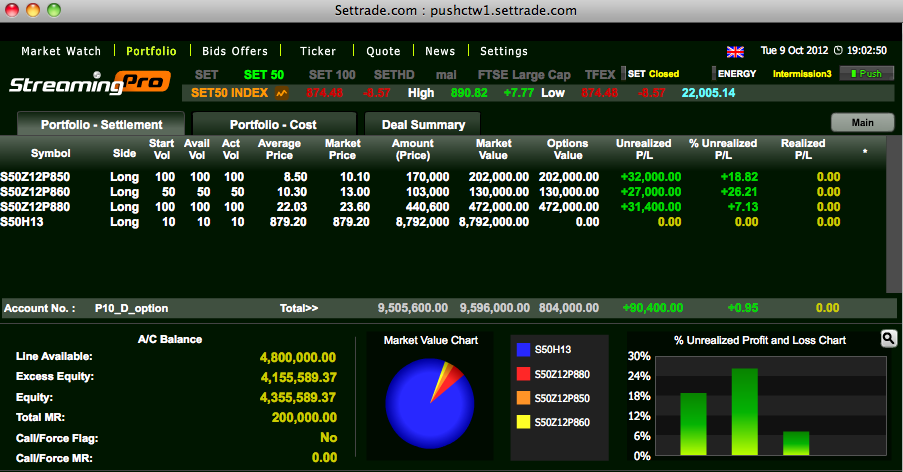Click the Total MR 200,000.00 value

tap(304, 417)
